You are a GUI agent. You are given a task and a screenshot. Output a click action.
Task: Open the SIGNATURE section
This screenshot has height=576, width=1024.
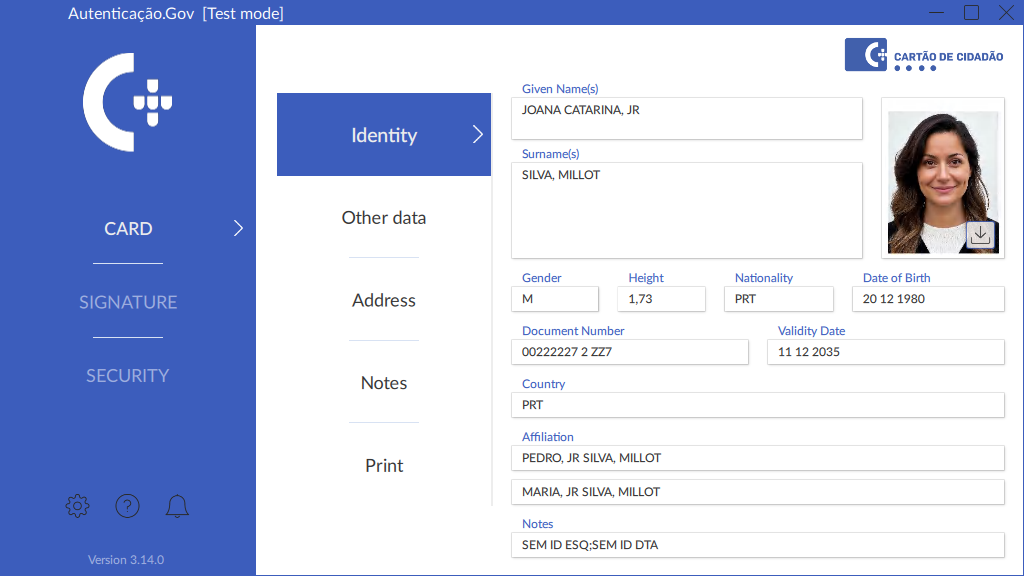tap(128, 302)
